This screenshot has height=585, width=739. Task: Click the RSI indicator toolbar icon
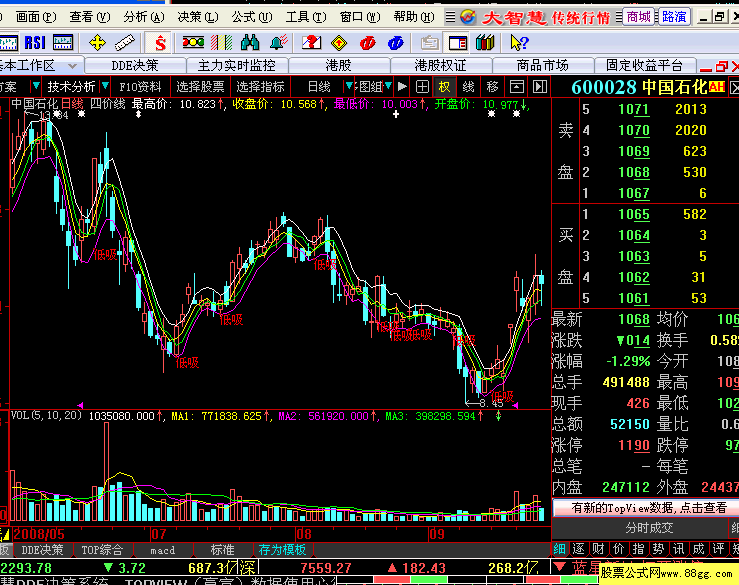click(x=35, y=43)
